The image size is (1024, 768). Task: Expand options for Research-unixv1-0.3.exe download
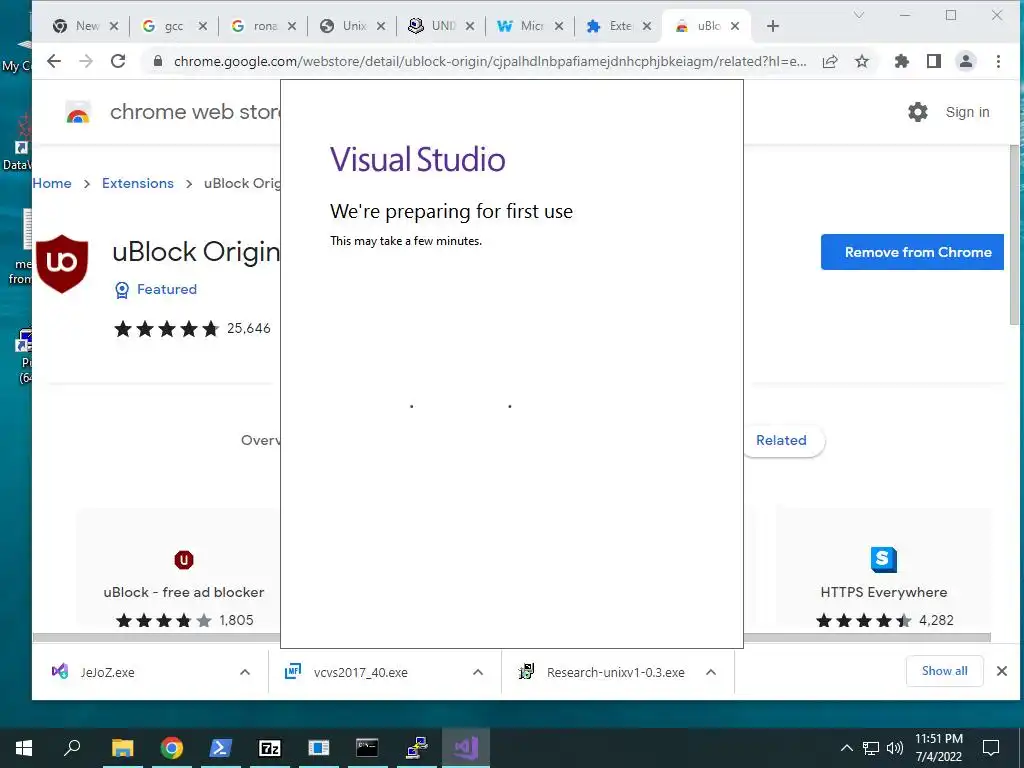point(711,672)
